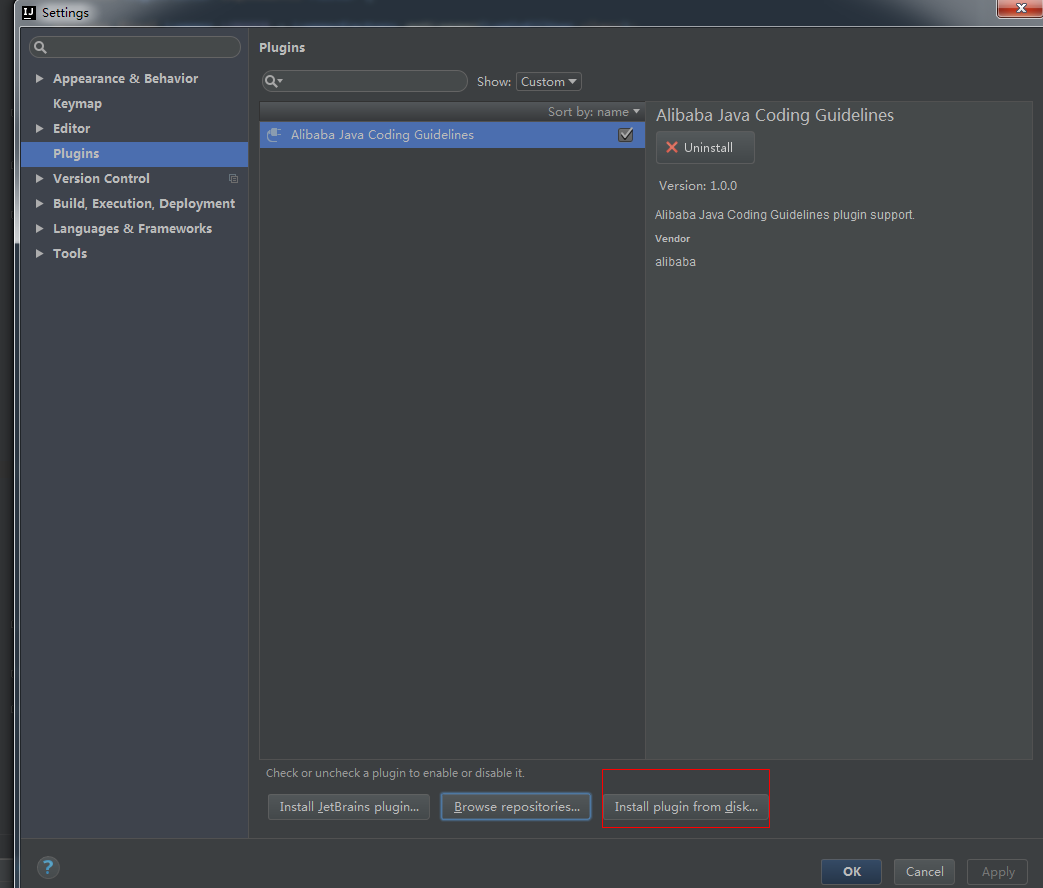1043x888 pixels.
Task: Click Install plugin from disk button
Action: click(x=686, y=807)
